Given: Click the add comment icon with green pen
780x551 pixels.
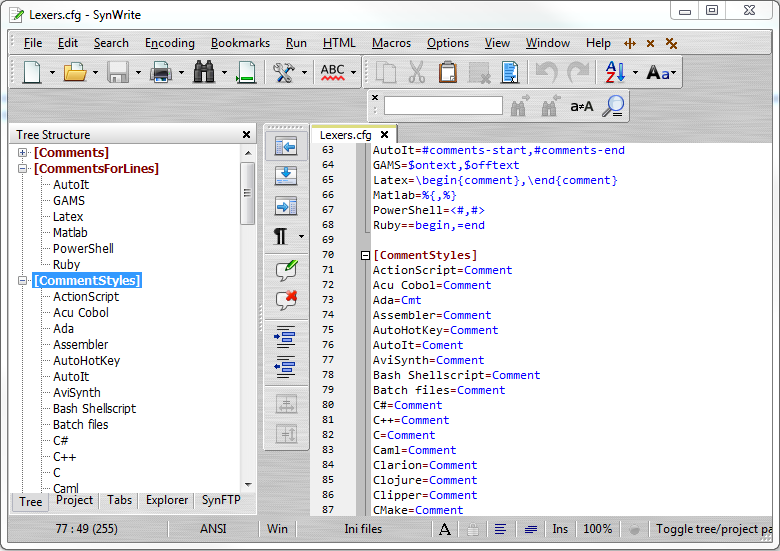Looking at the screenshot, I should [286, 269].
